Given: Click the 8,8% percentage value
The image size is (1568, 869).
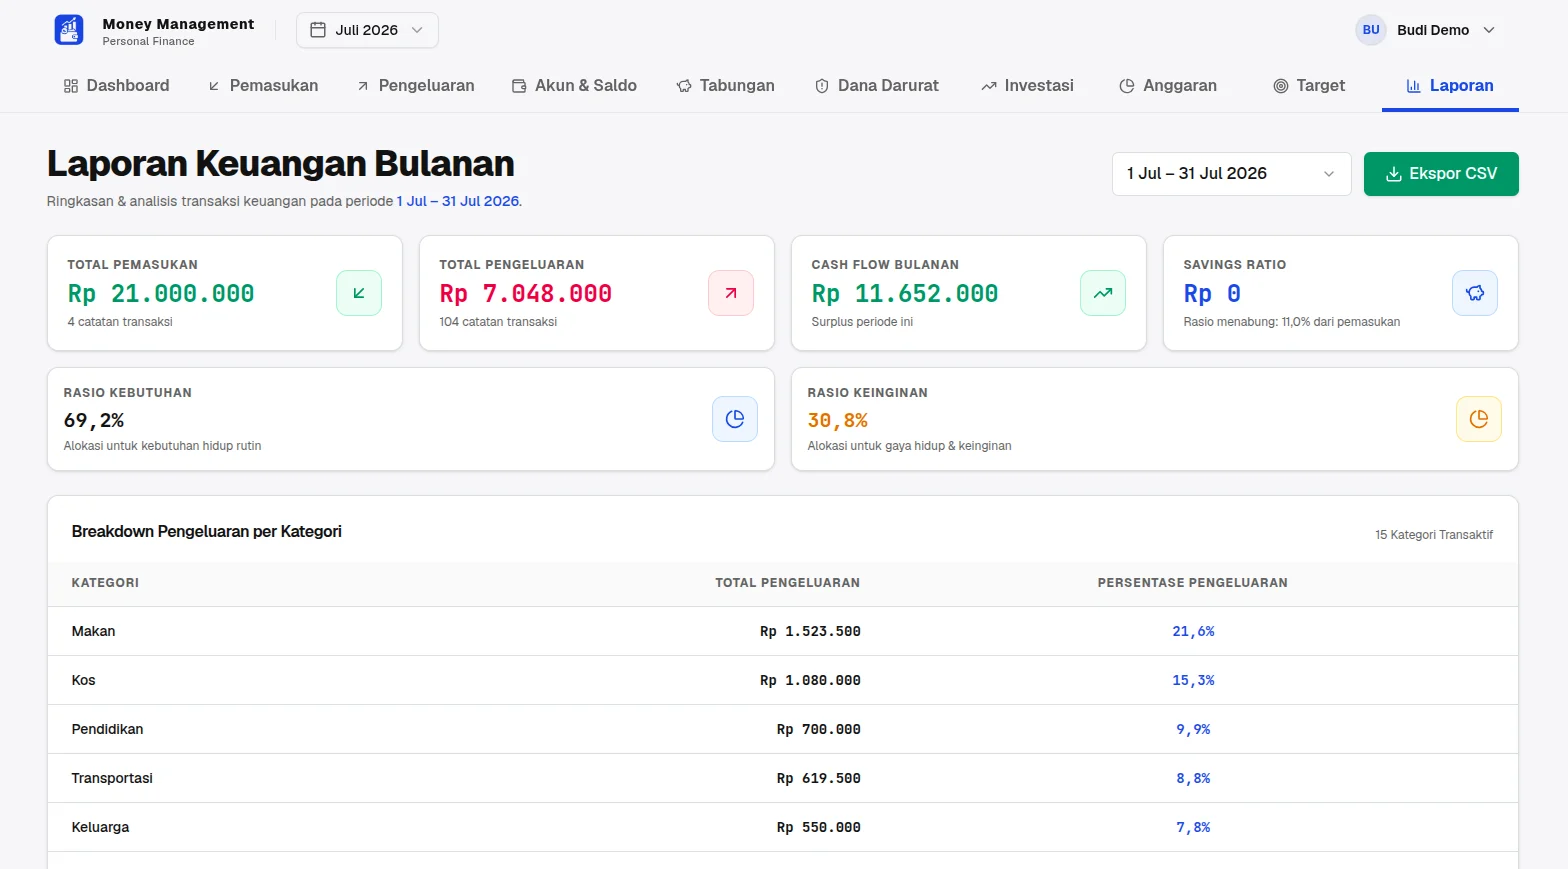Looking at the screenshot, I should coord(1193,778).
